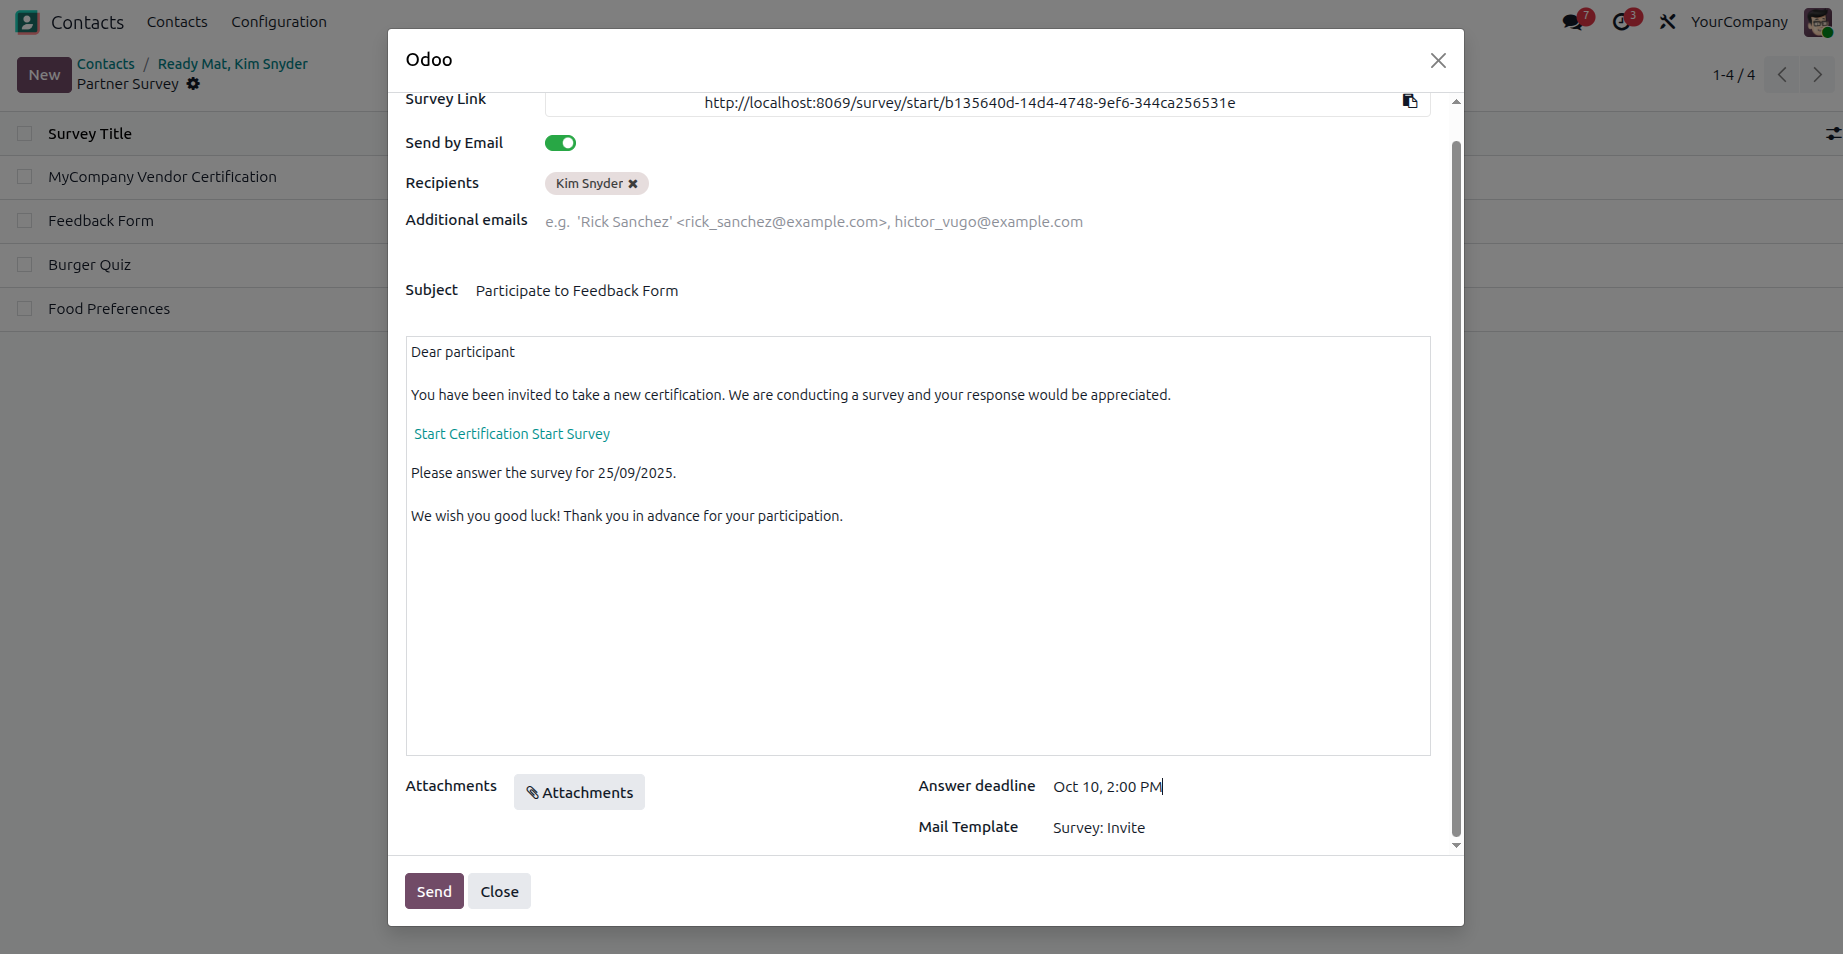Image resolution: width=1843 pixels, height=954 pixels.
Task: Click the user avatar in top bar
Action: coord(1818,22)
